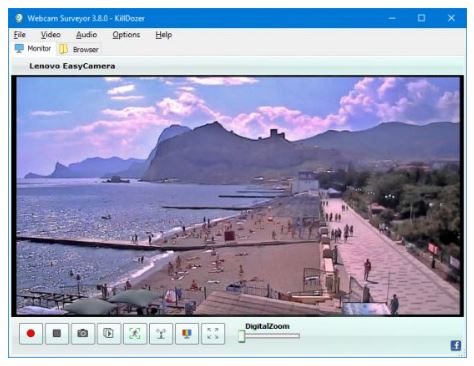Close the Webcam Surveyor window
The height and width of the screenshot is (366, 474).
[x=451, y=18]
